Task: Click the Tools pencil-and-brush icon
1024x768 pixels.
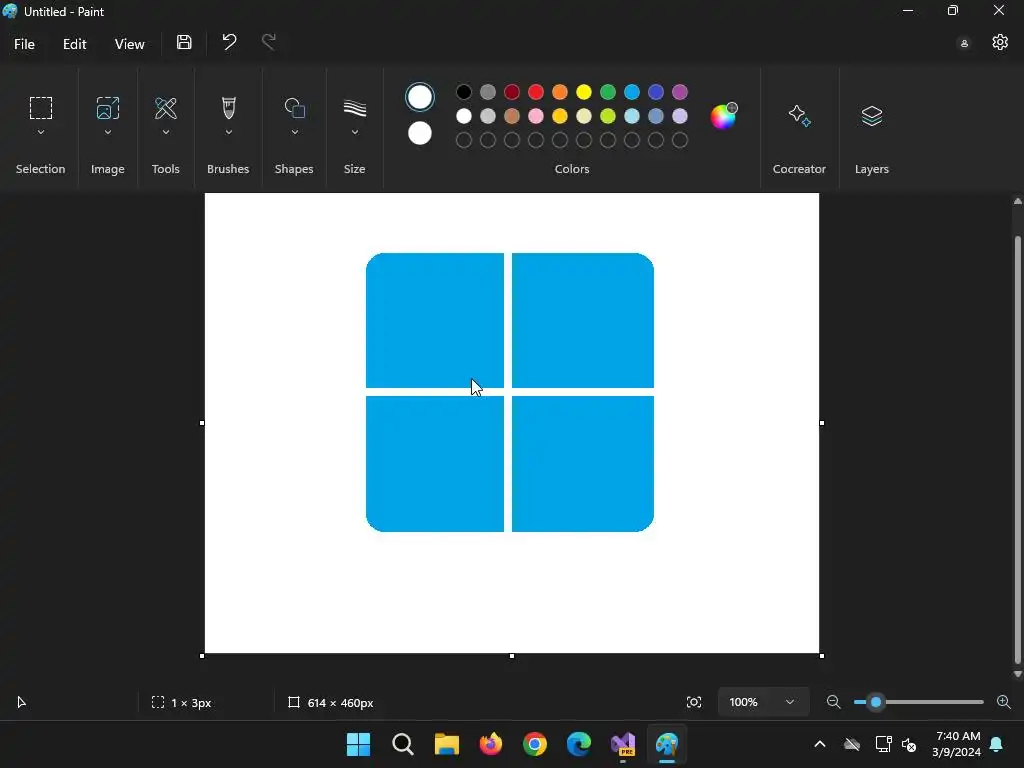Action: pyautogui.click(x=166, y=108)
